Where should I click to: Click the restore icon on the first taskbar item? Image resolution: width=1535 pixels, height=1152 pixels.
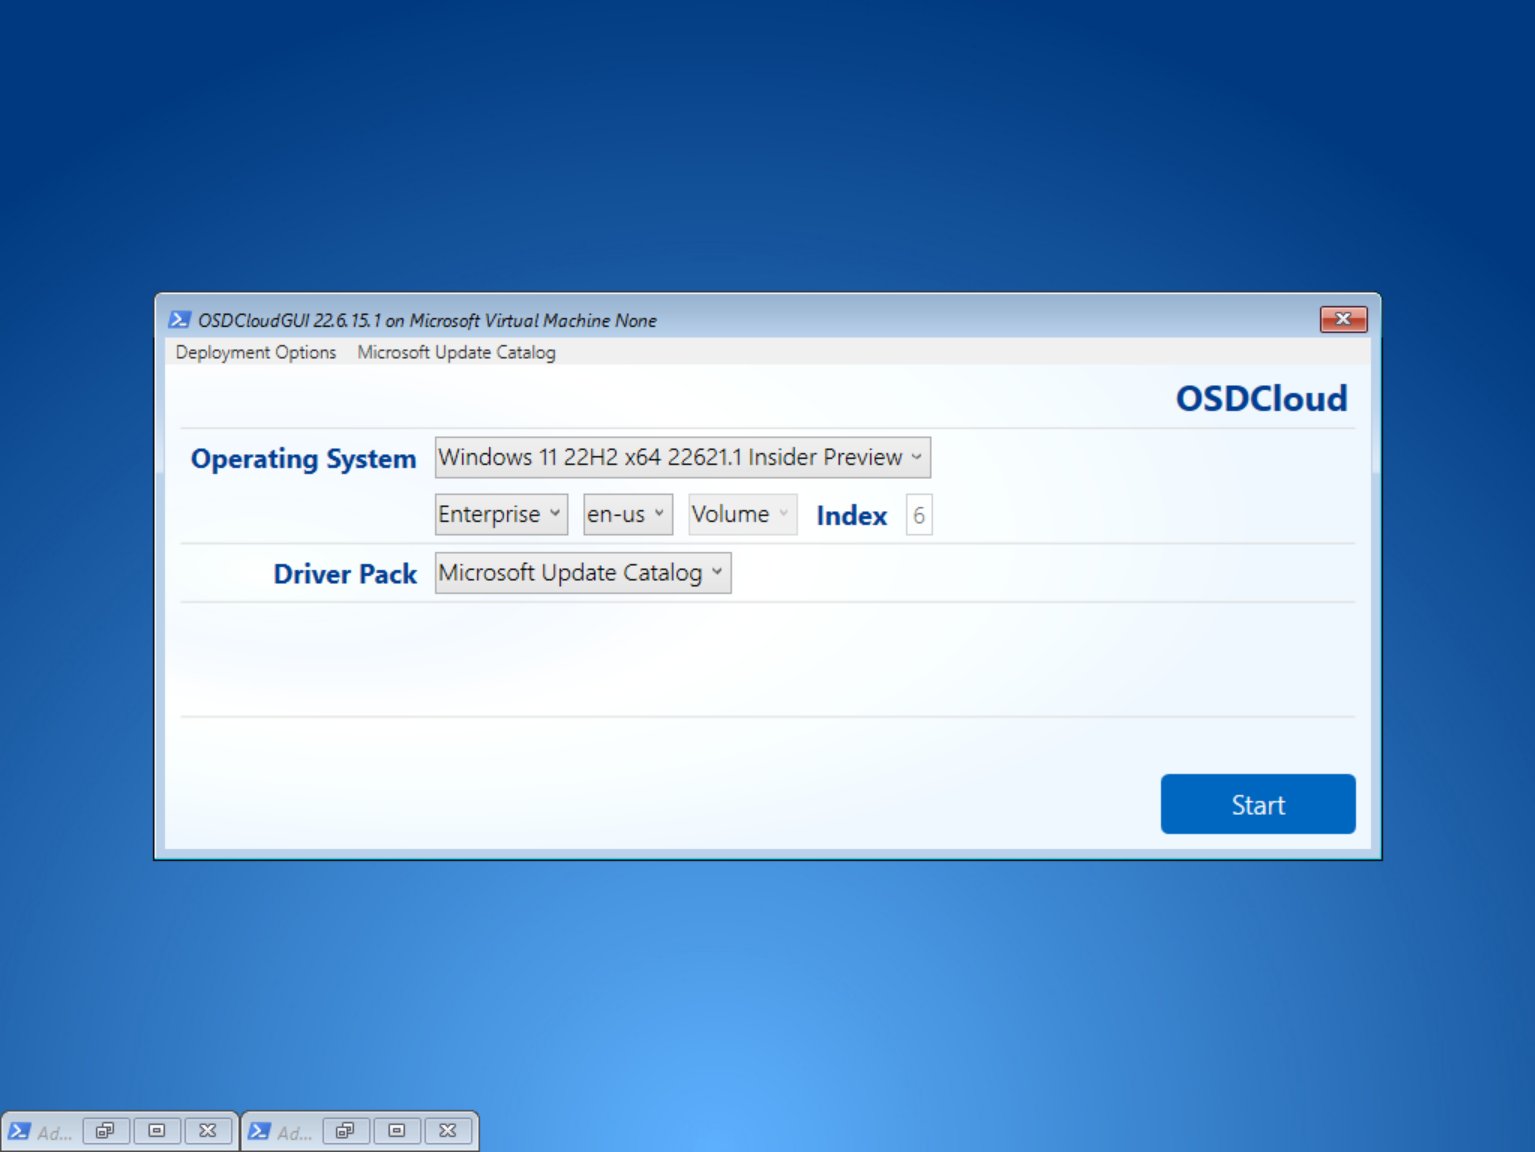105,1131
